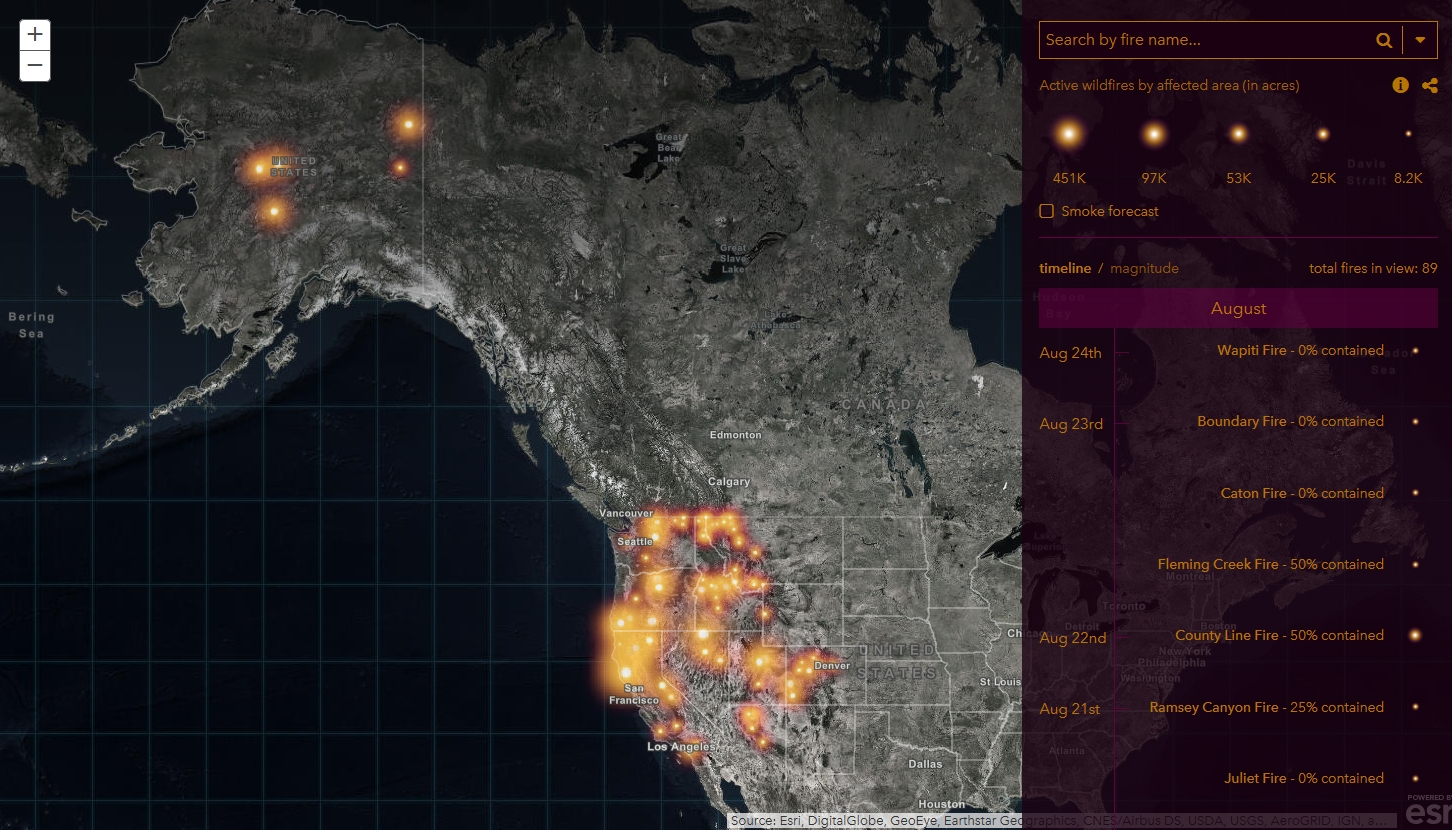Switch to the magnitude view
The height and width of the screenshot is (830, 1452).
pyautogui.click(x=1144, y=268)
